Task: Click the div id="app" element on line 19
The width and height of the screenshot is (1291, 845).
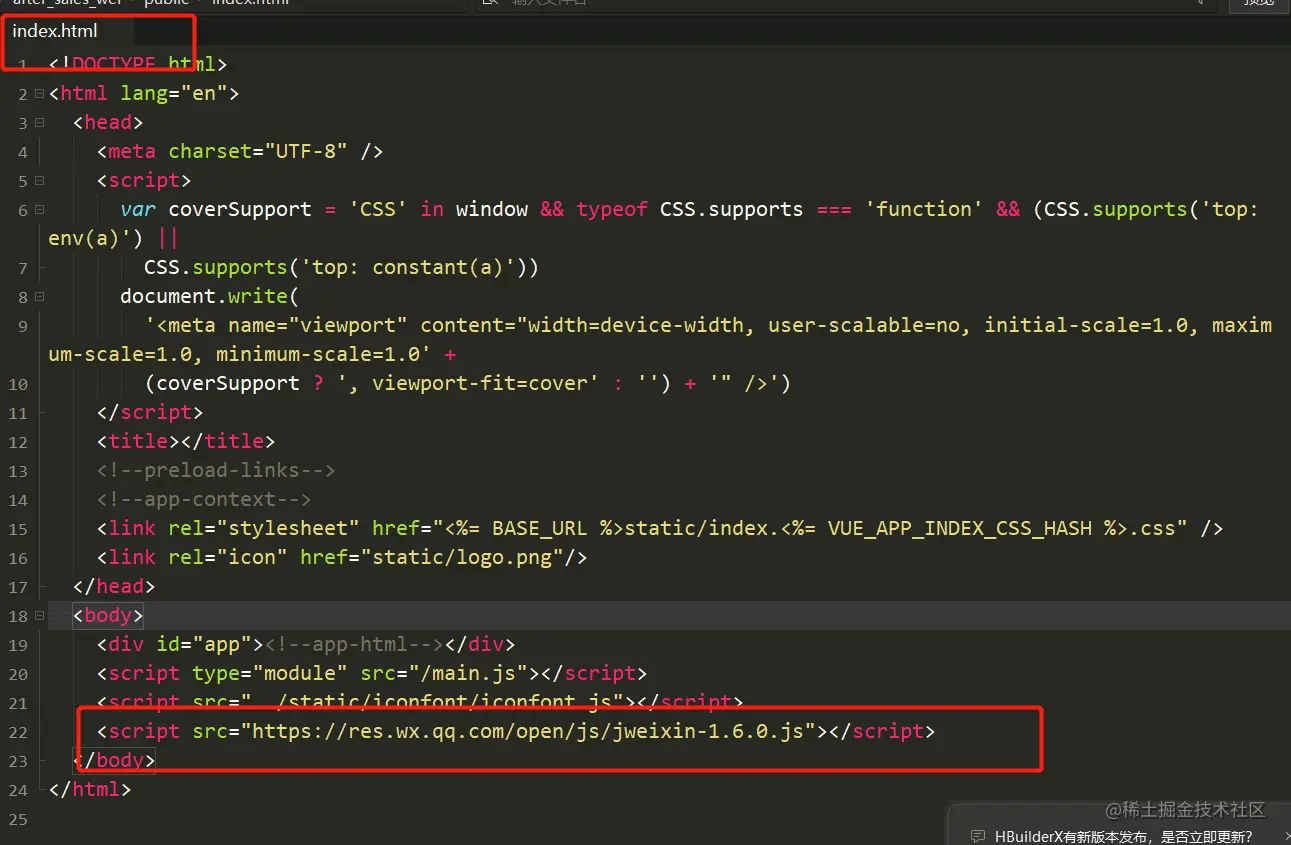Action: point(306,645)
